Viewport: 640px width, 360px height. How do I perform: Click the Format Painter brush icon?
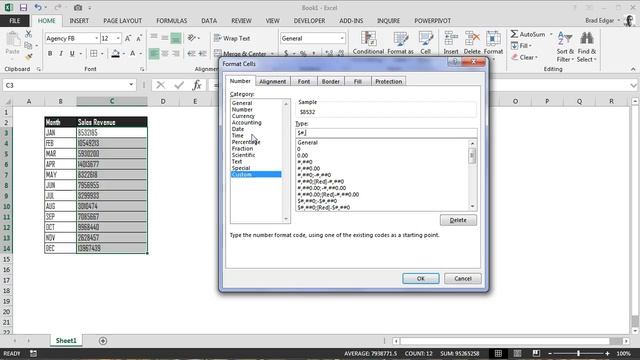pyautogui.click(x=28, y=56)
